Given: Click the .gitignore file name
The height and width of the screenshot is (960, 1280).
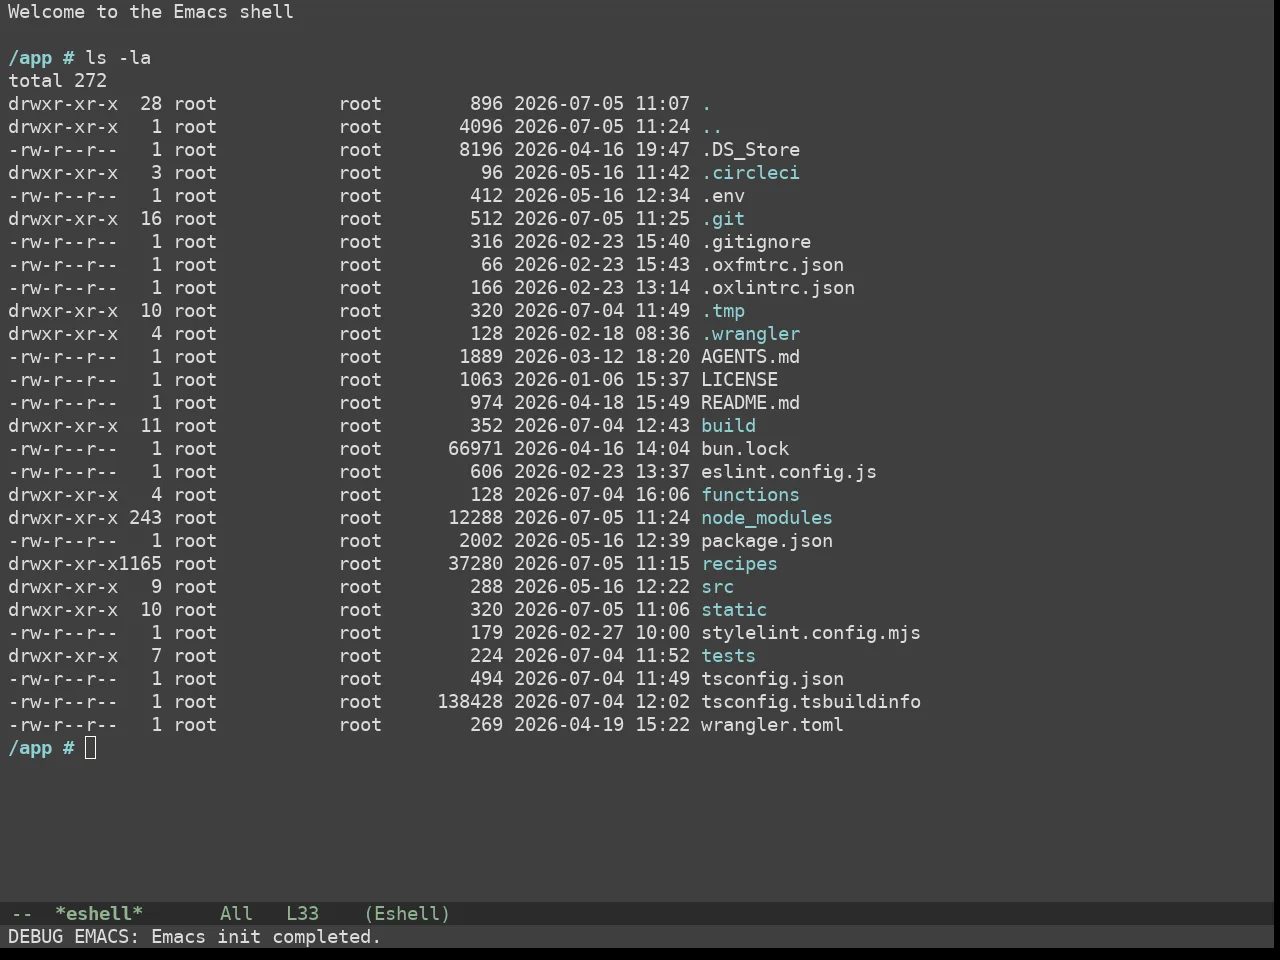Looking at the screenshot, I should [x=756, y=242].
